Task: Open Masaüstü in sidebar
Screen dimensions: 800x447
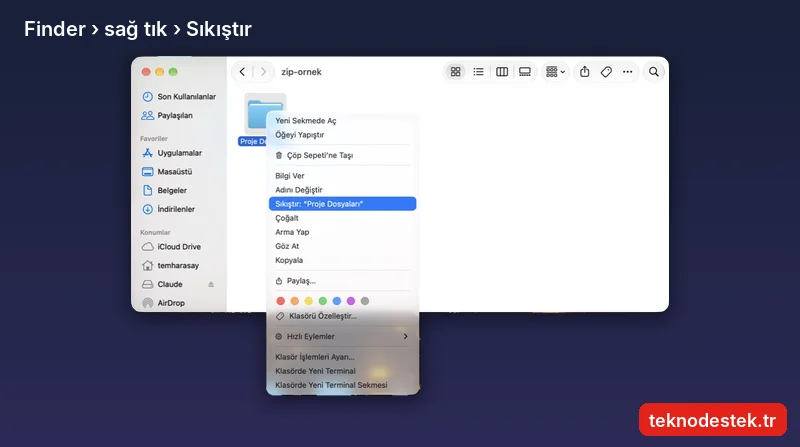Action: (167, 172)
